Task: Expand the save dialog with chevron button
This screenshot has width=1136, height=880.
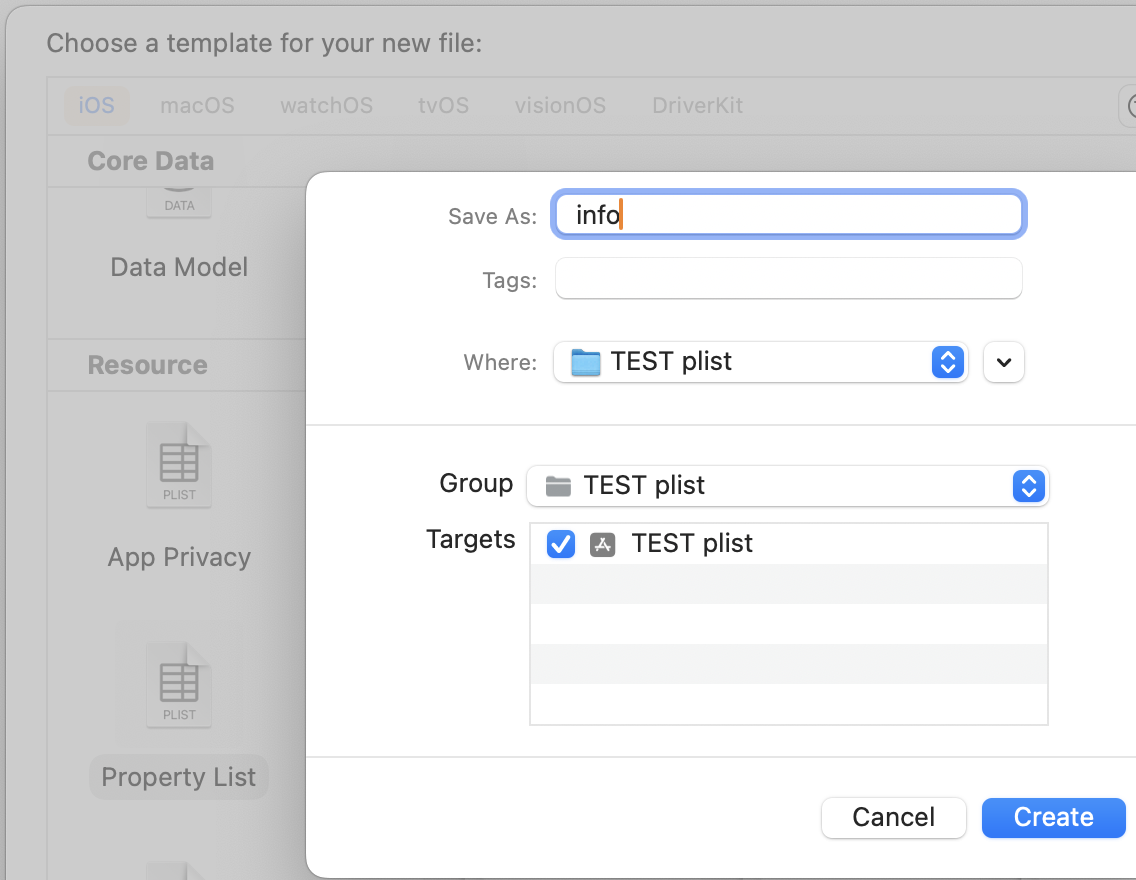Action: click(1004, 362)
